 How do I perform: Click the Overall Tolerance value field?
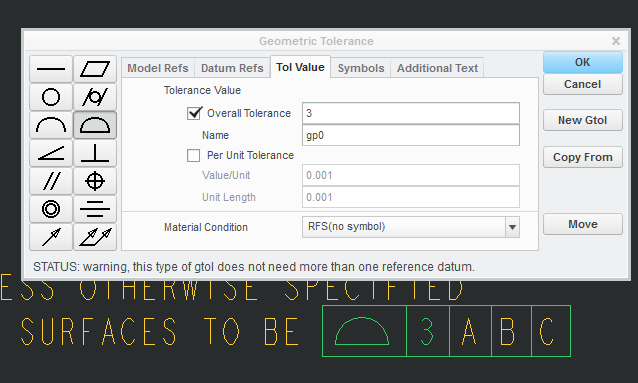[x=411, y=113]
